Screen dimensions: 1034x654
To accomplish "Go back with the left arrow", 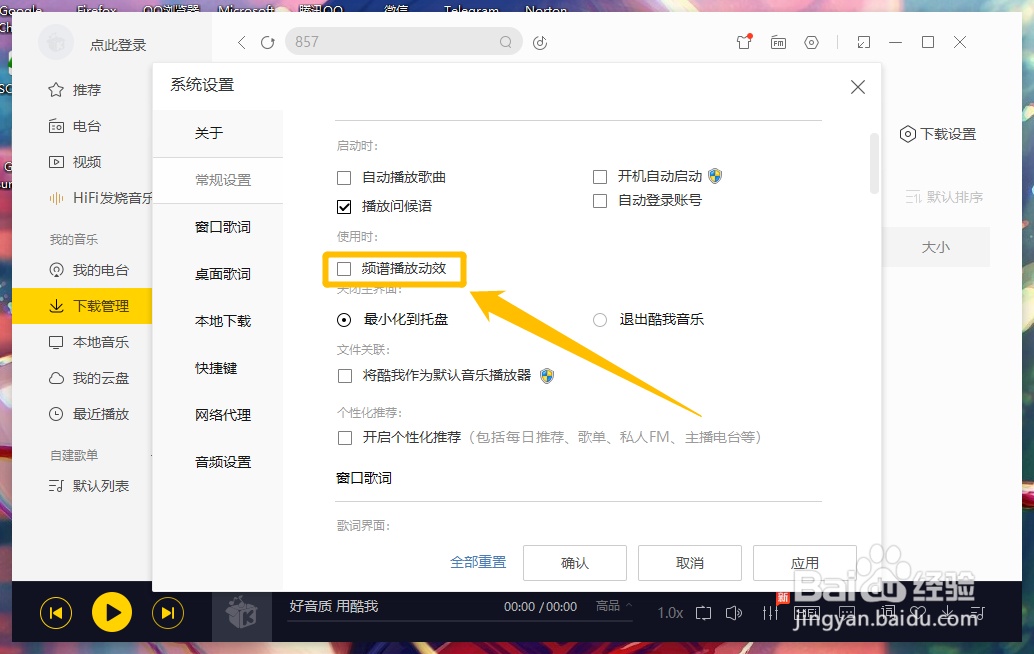I will 241,42.
